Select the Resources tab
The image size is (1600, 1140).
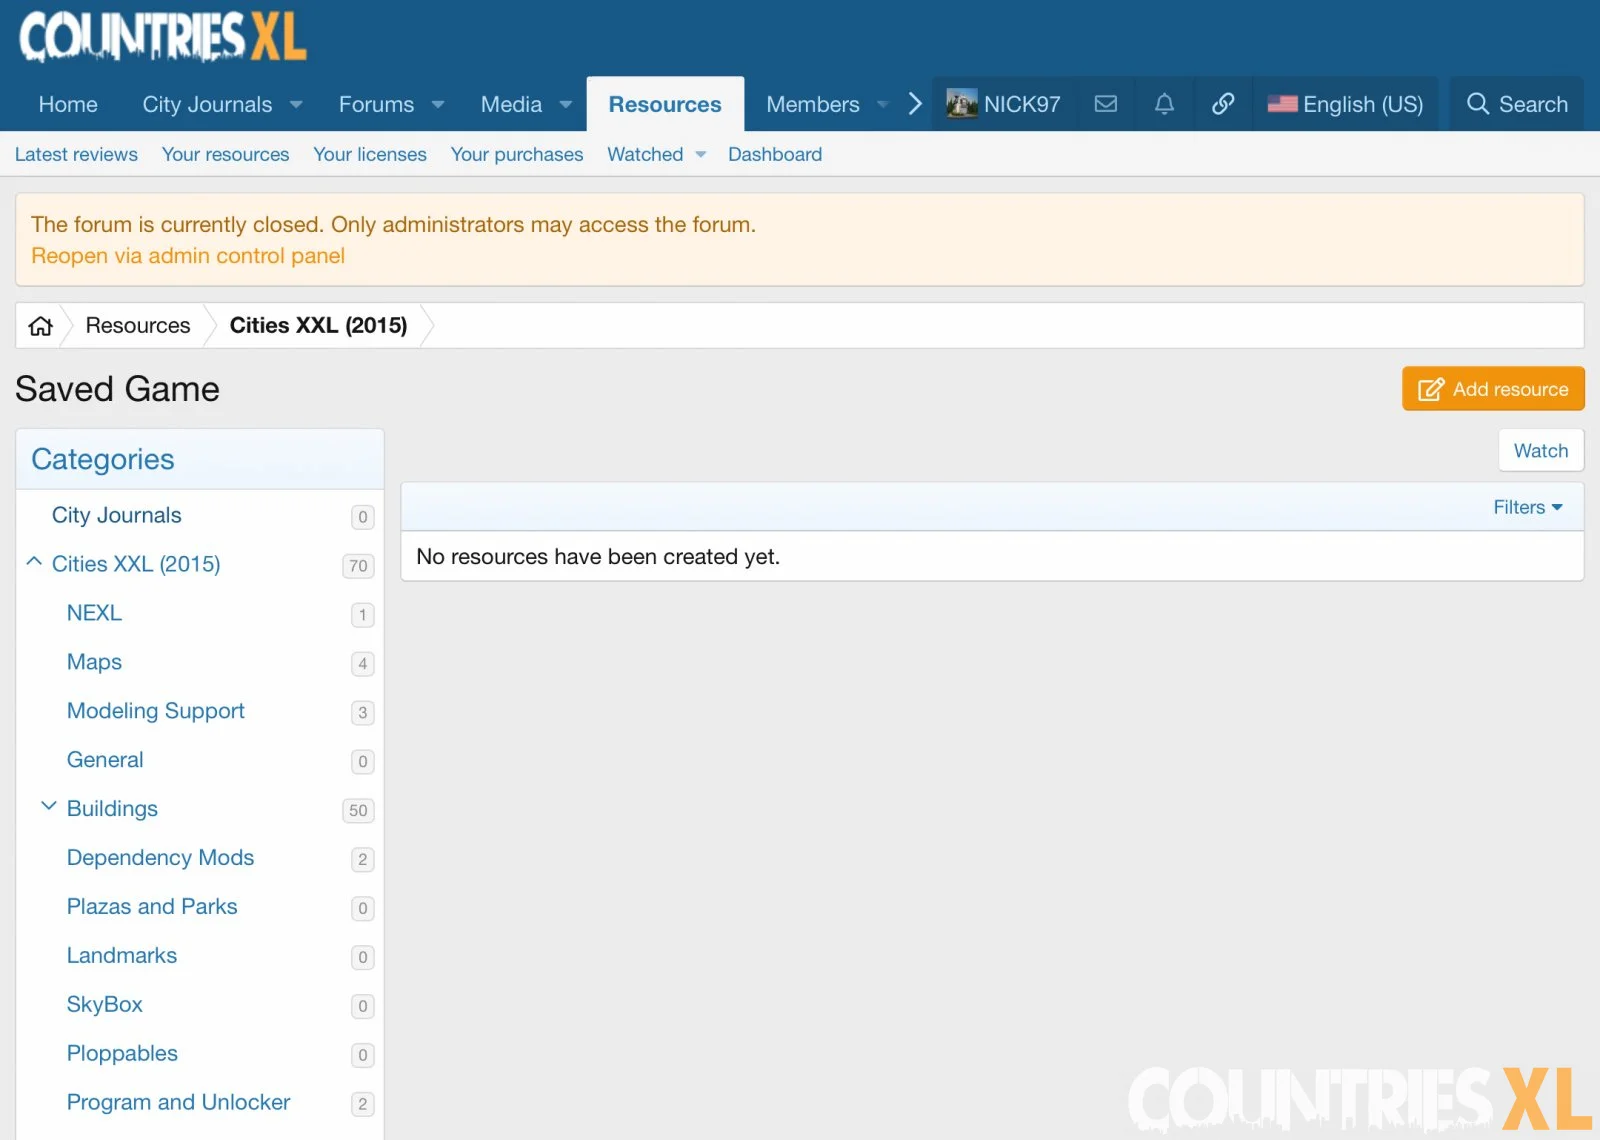(x=665, y=104)
